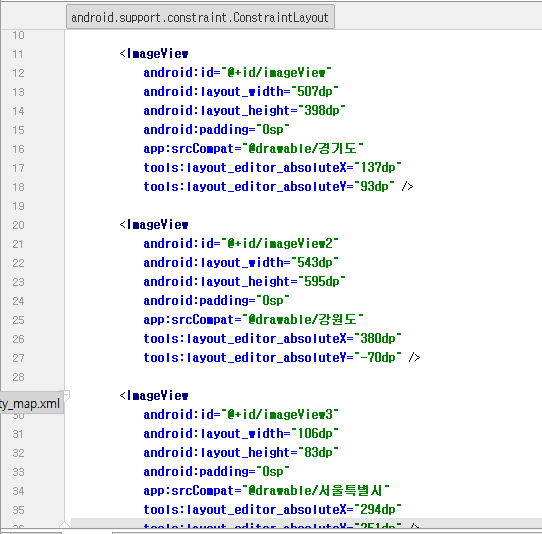Viewport: 542px width, 534px height.
Task: Click the layout_width="507dp" value
Action: click(314, 92)
